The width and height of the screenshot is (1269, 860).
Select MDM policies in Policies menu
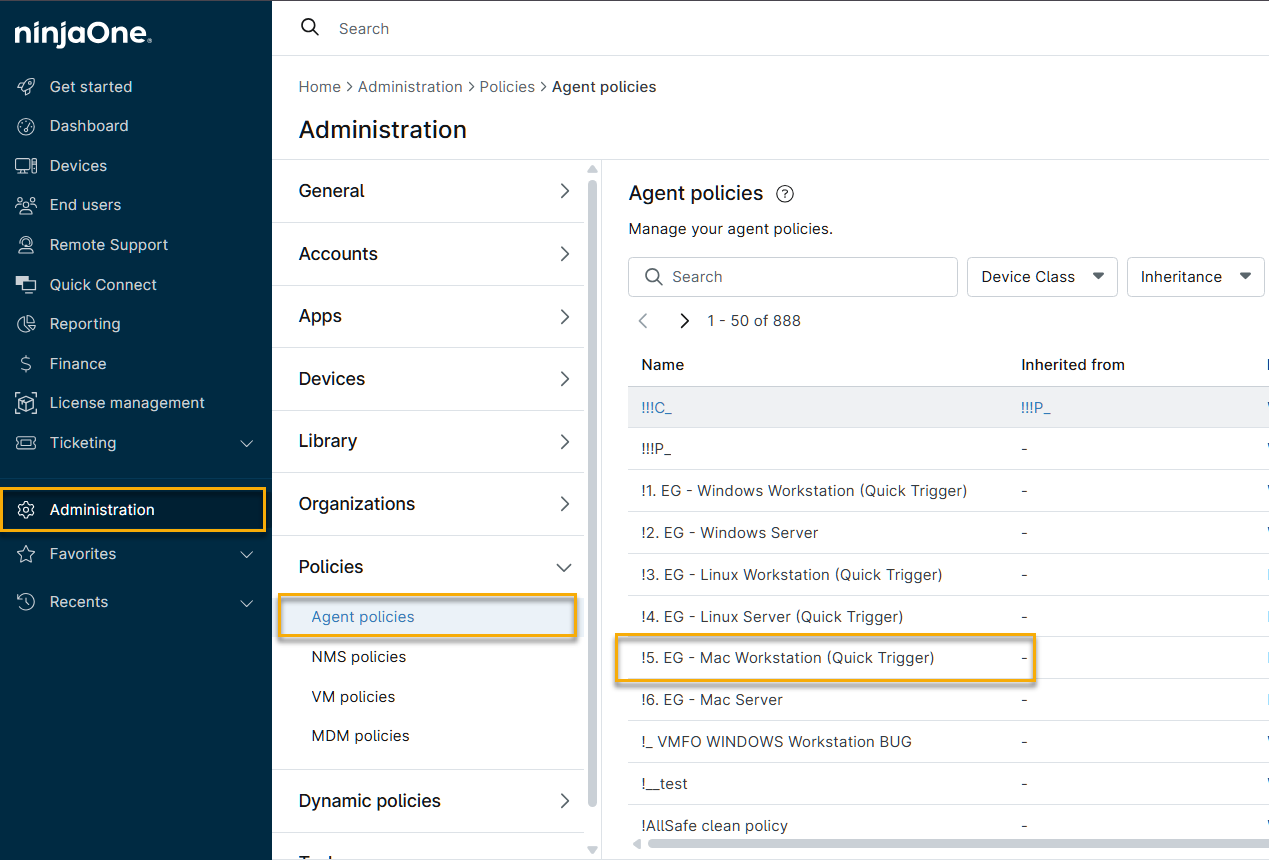360,736
